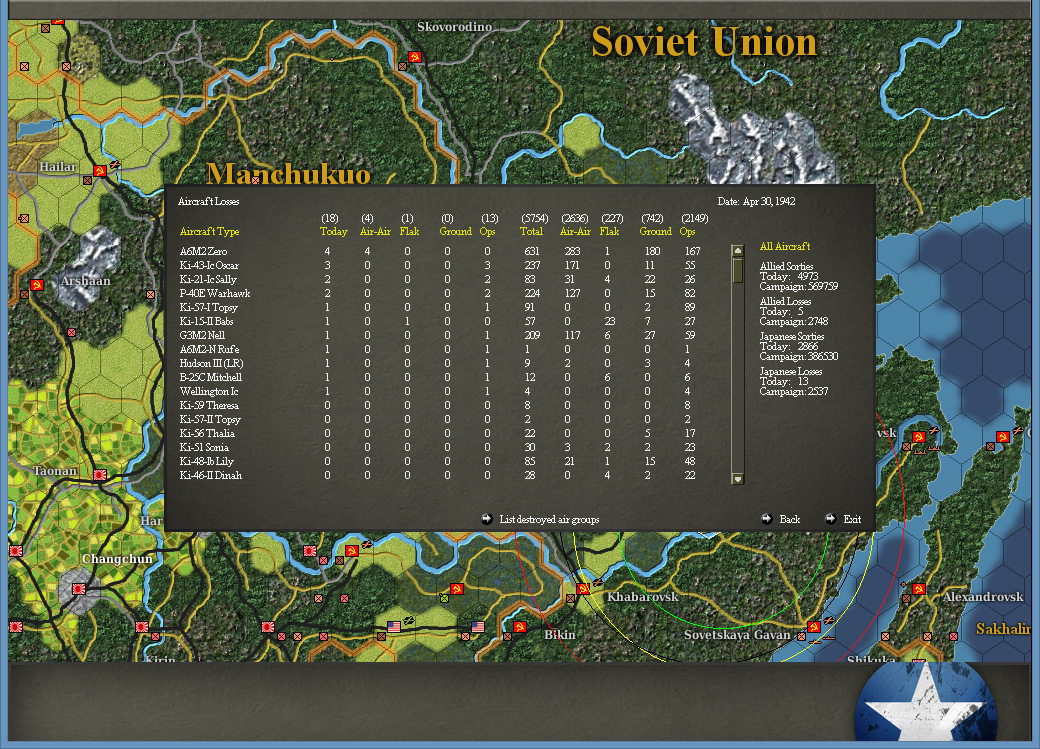
Task: Select the Ki-51 Sonia row
Action: (x=440, y=447)
